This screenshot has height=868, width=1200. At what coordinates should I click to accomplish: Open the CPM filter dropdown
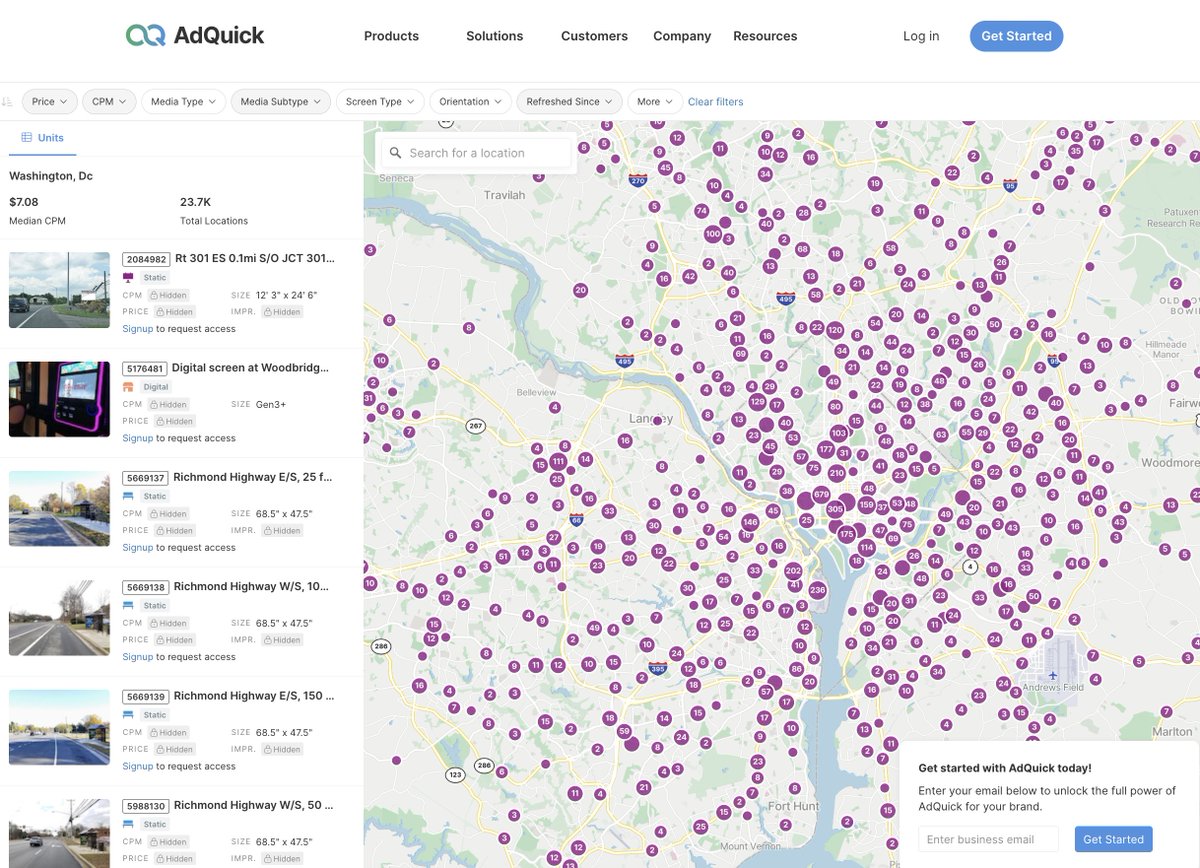(x=109, y=102)
